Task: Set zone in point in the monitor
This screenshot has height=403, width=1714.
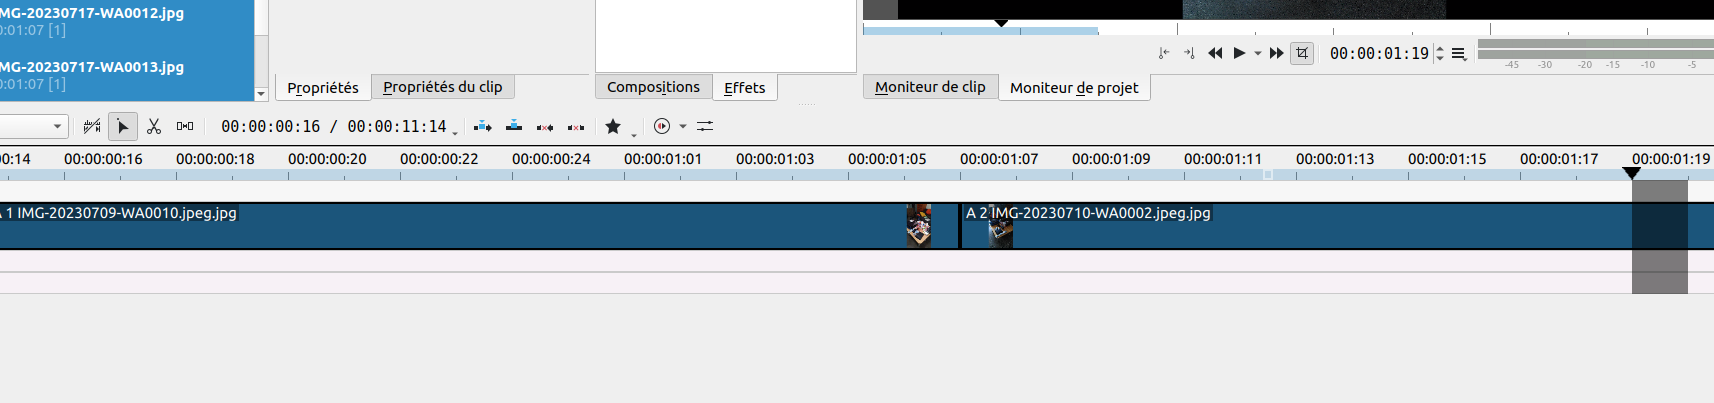Action: 1164,53
